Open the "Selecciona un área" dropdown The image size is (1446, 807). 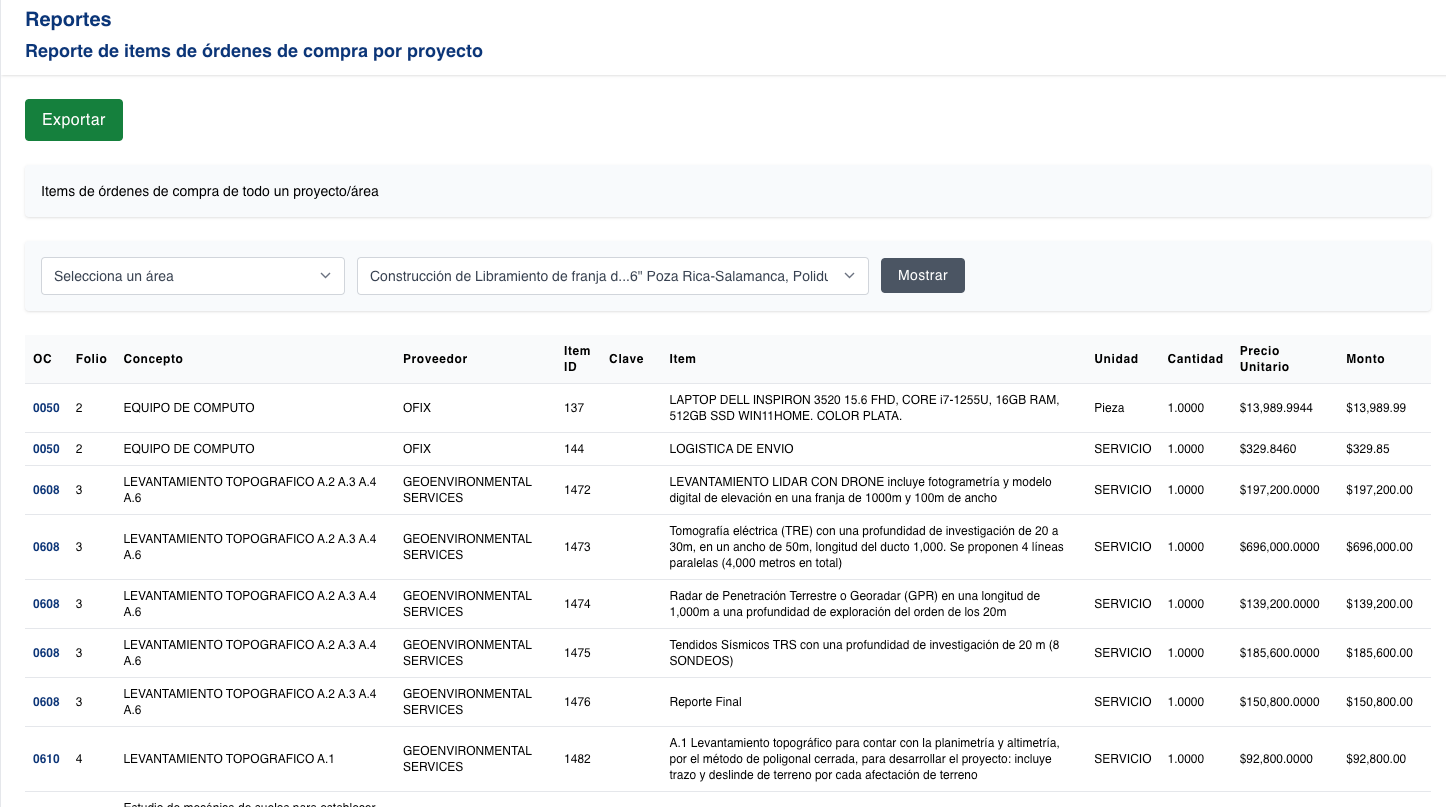point(192,275)
